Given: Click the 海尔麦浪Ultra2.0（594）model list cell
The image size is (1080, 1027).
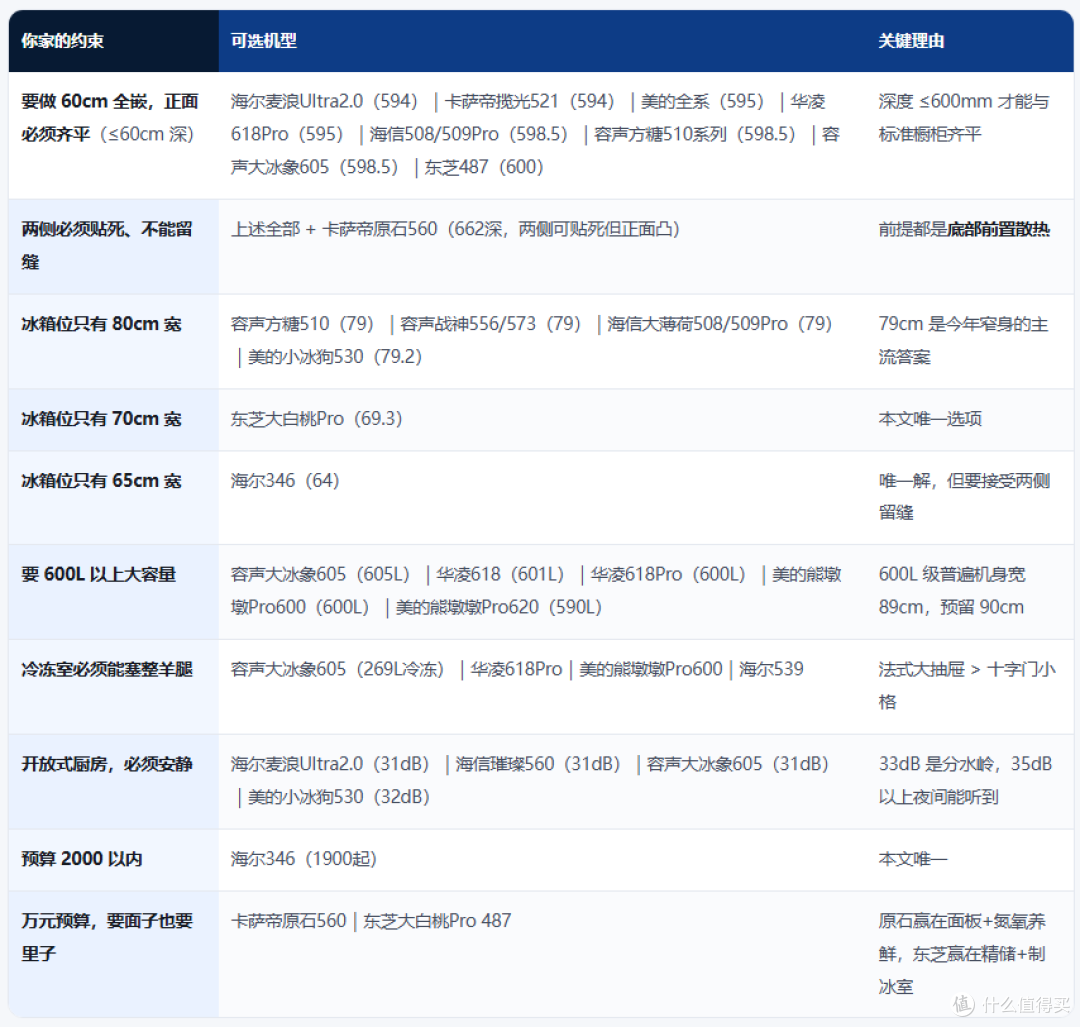Looking at the screenshot, I should click(542, 135).
